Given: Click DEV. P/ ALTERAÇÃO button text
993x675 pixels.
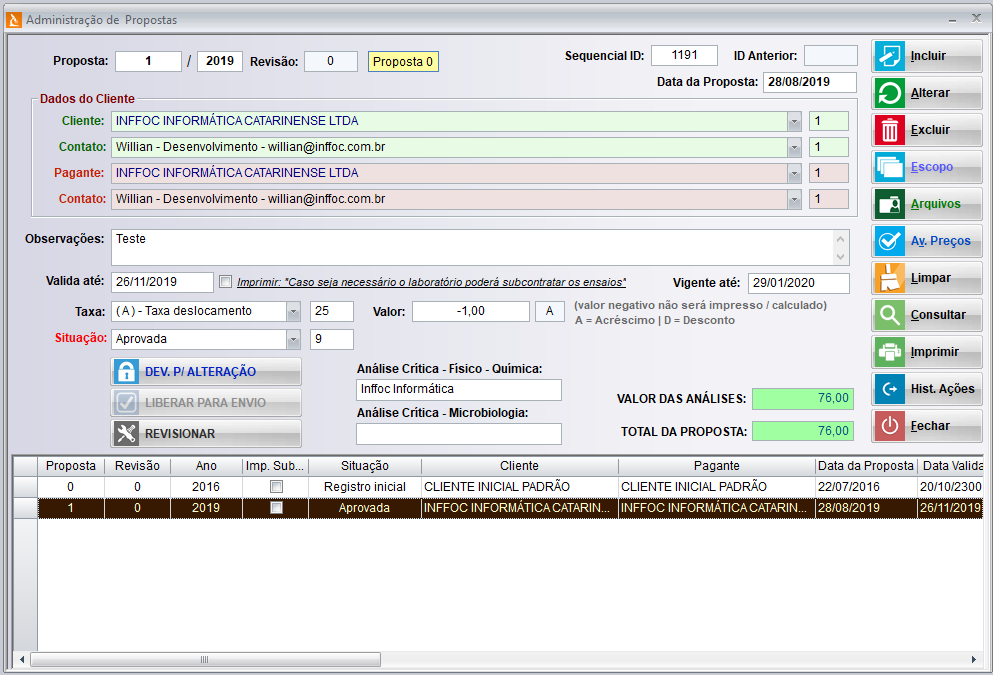Looking at the screenshot, I should click(201, 372).
